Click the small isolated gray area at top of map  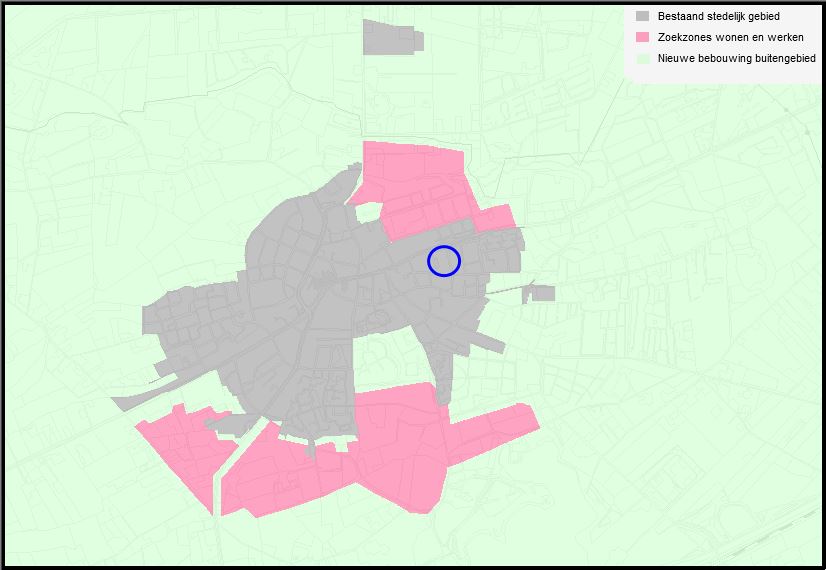393,37
